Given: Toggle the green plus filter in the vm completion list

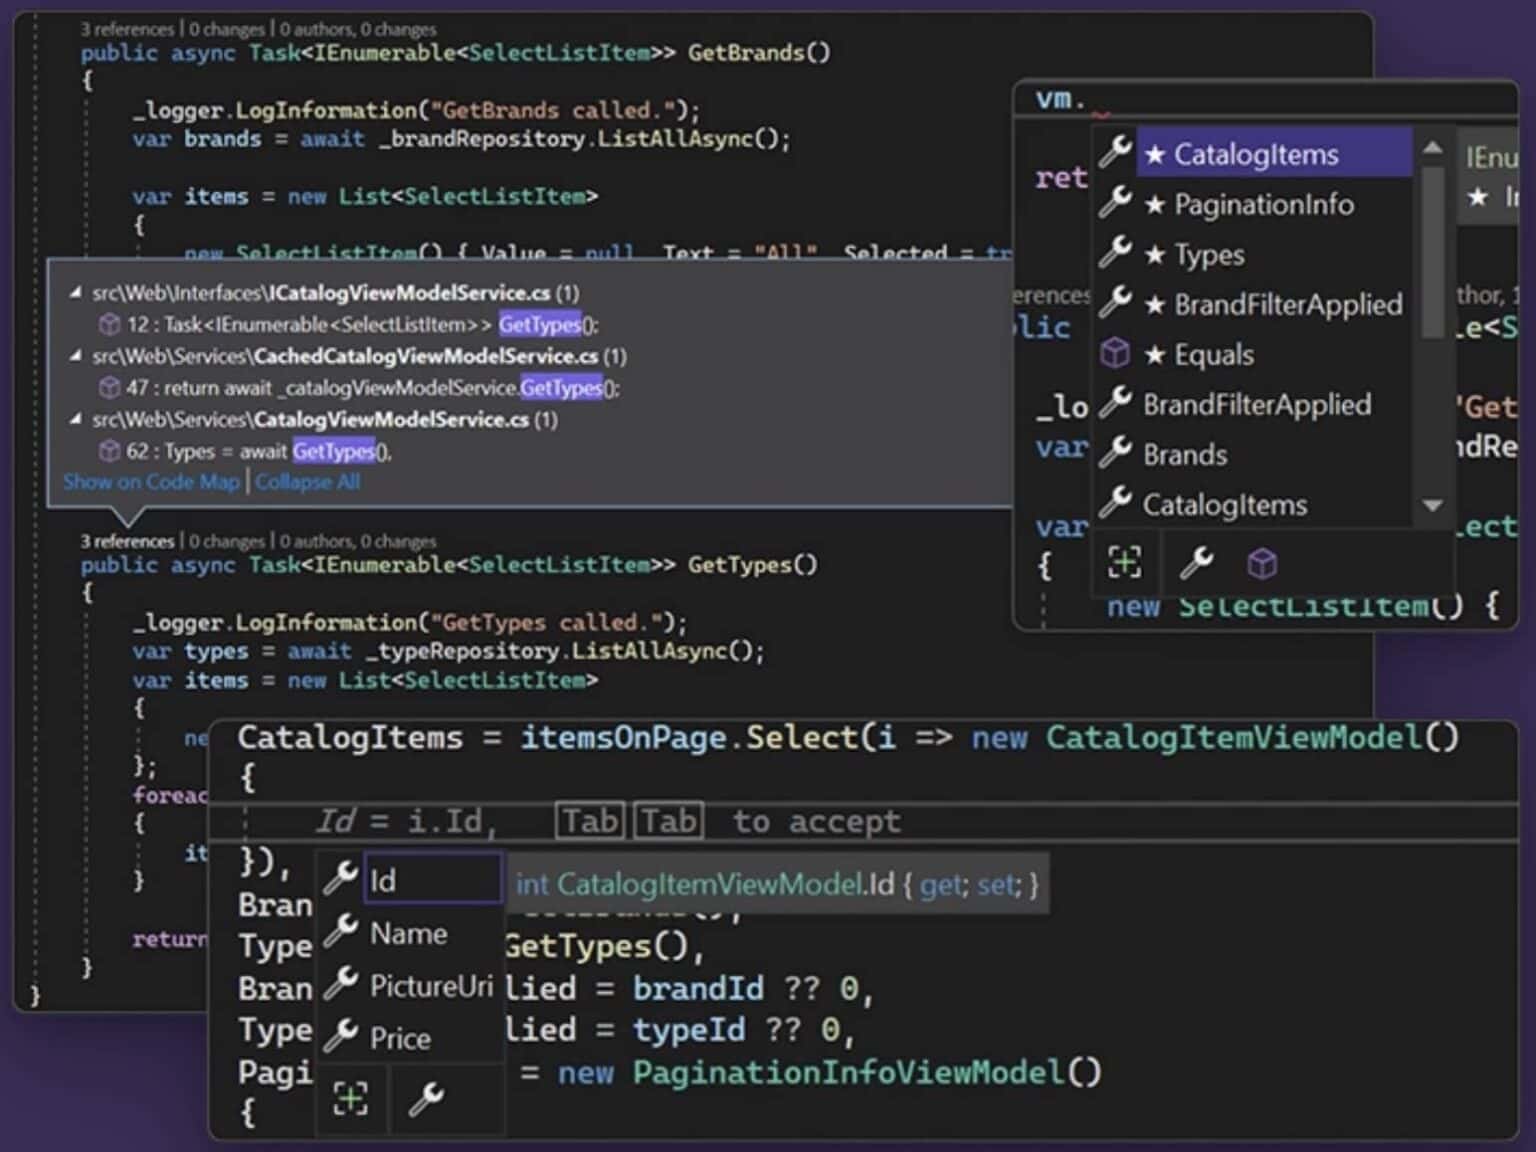Looking at the screenshot, I should tap(1124, 563).
